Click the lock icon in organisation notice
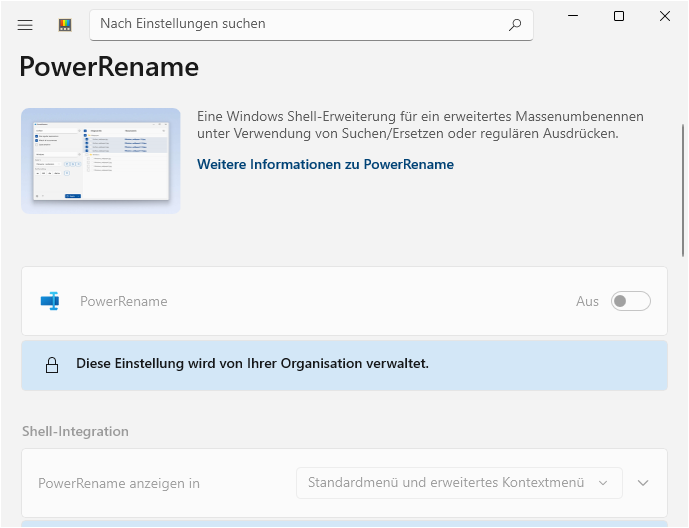This screenshot has width=689, height=528. [52, 365]
